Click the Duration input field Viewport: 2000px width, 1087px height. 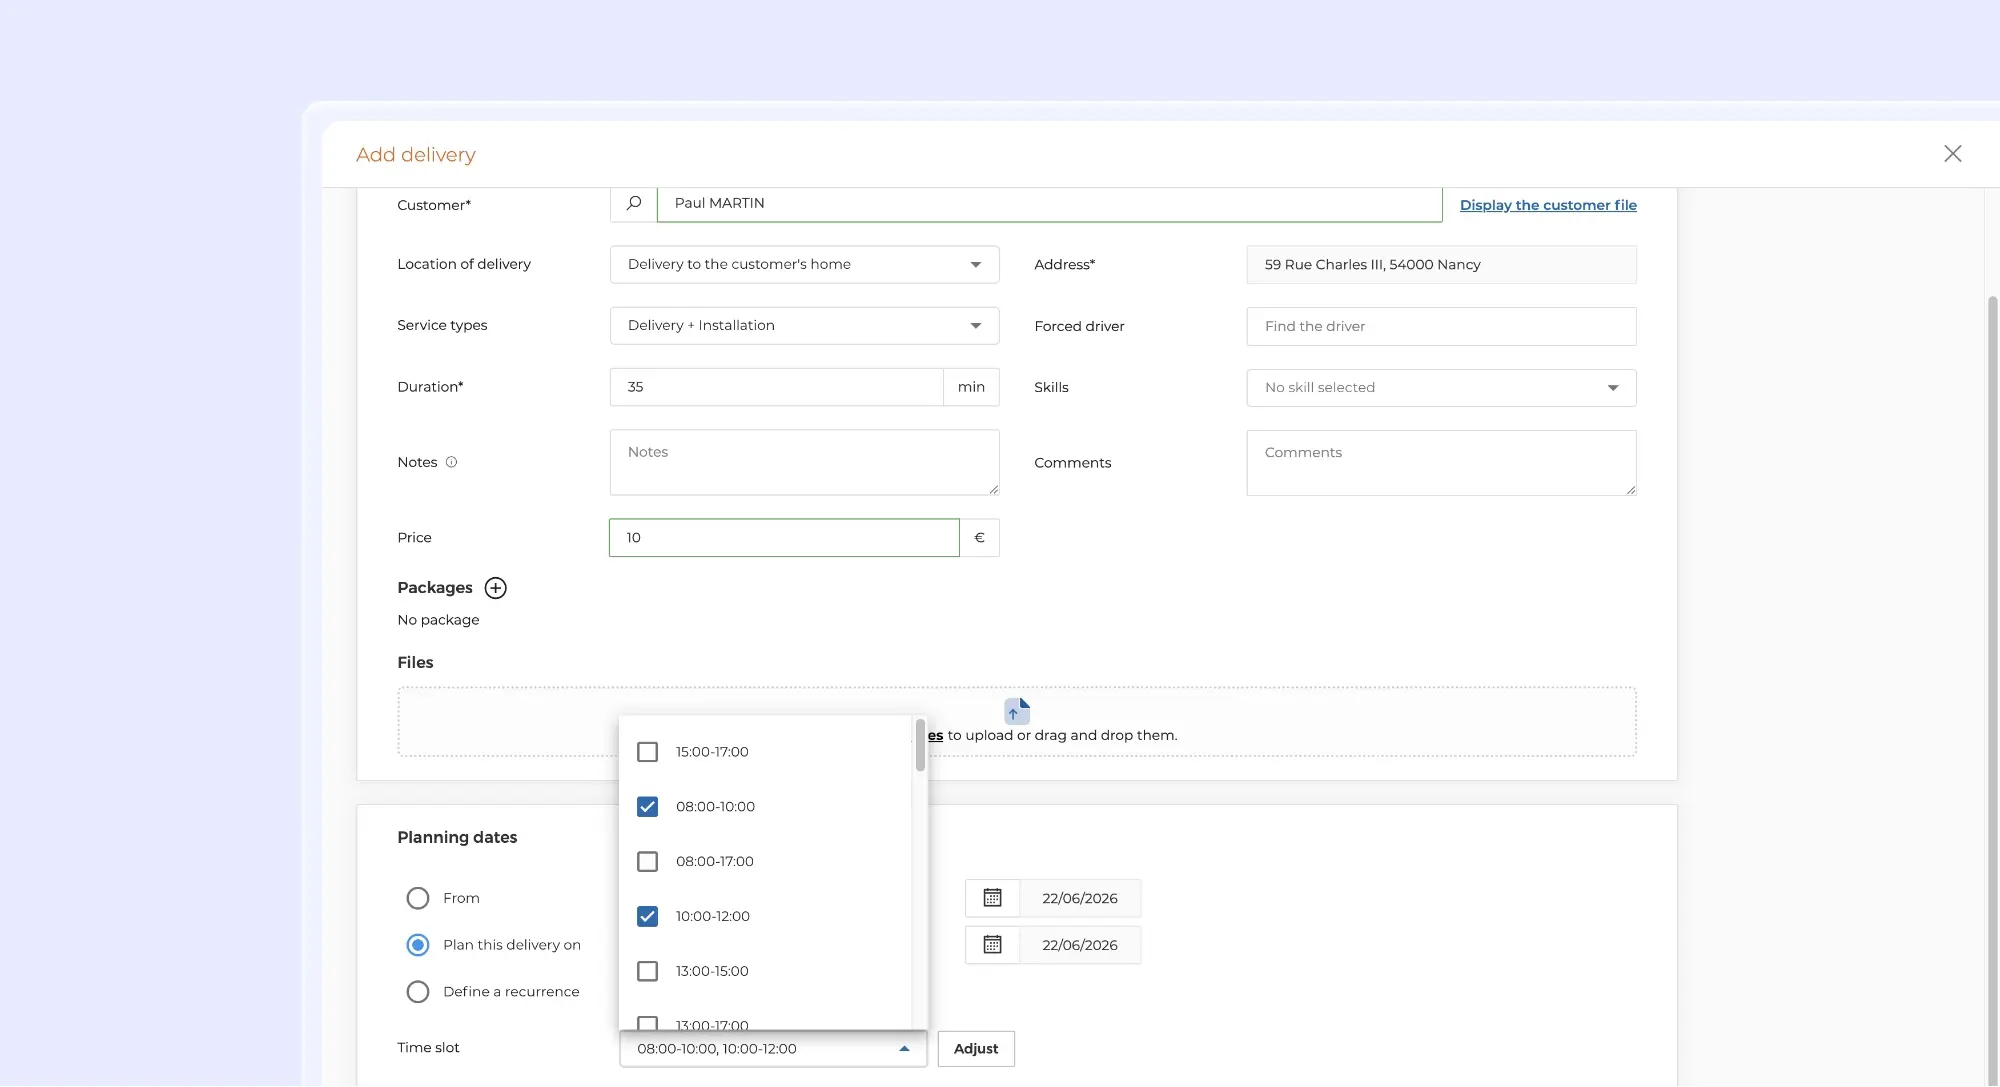[x=776, y=387]
